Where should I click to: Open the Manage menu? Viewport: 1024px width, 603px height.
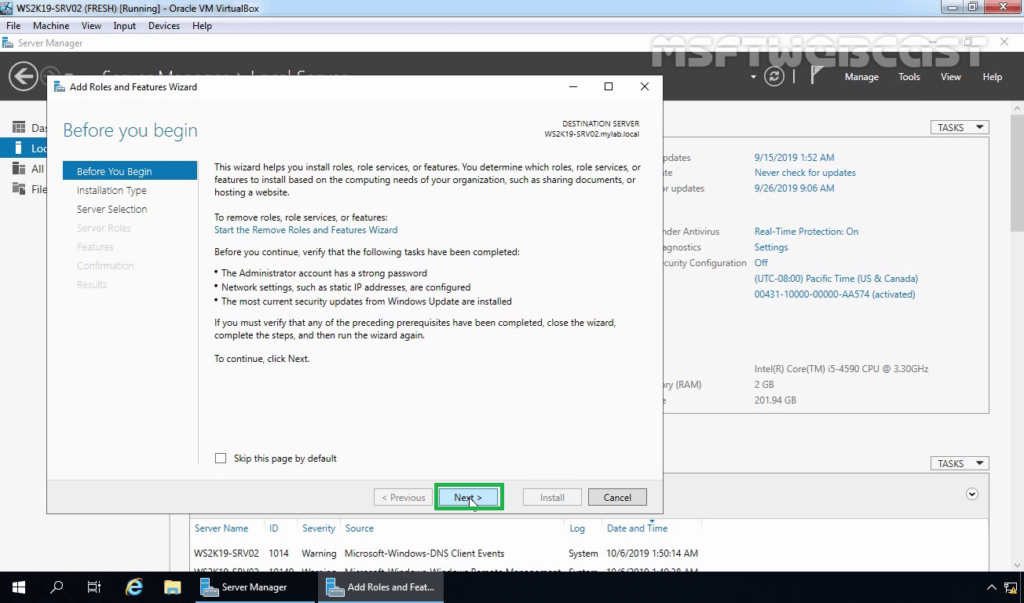pyautogui.click(x=861, y=77)
